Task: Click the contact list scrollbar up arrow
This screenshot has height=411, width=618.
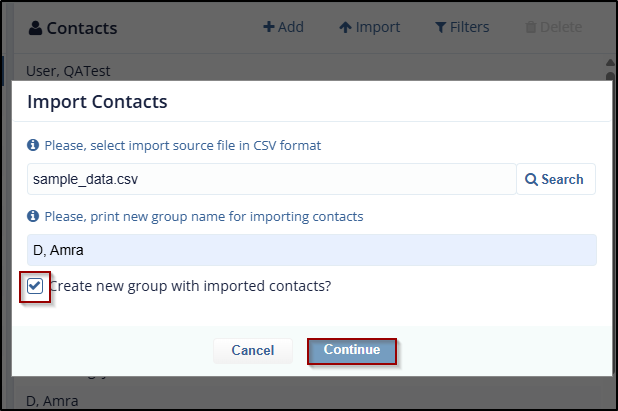Action: click(610, 64)
